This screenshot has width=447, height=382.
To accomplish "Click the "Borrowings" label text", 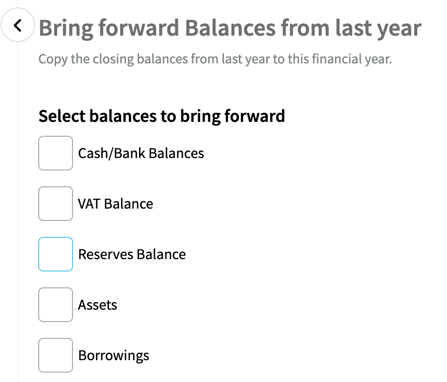I will [114, 356].
